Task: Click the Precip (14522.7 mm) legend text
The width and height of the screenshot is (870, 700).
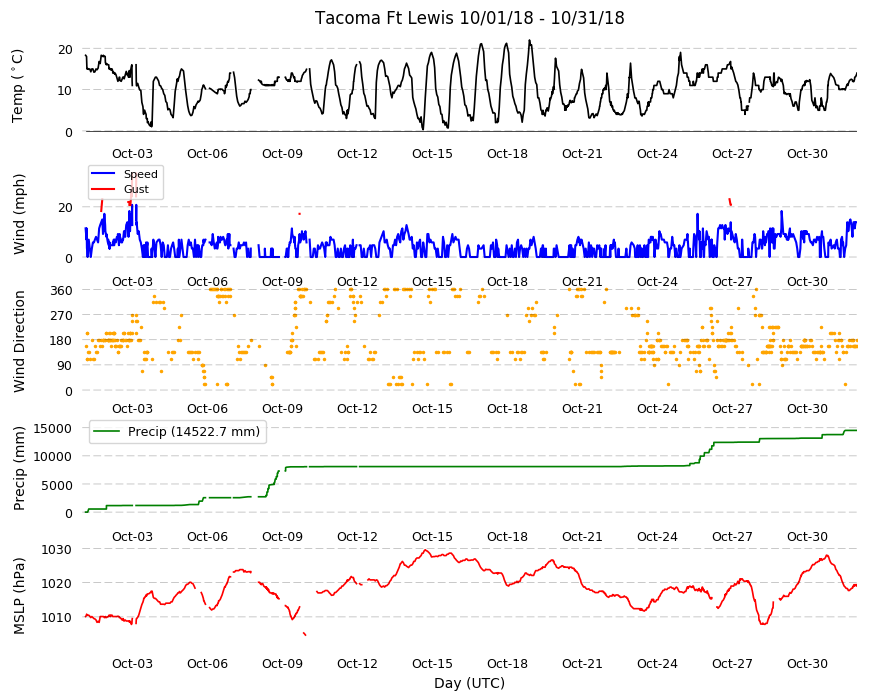Action: 194,432
